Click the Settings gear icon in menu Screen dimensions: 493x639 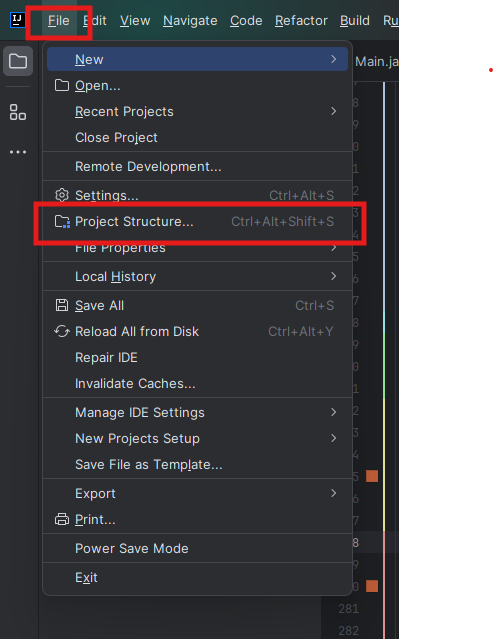coord(62,195)
